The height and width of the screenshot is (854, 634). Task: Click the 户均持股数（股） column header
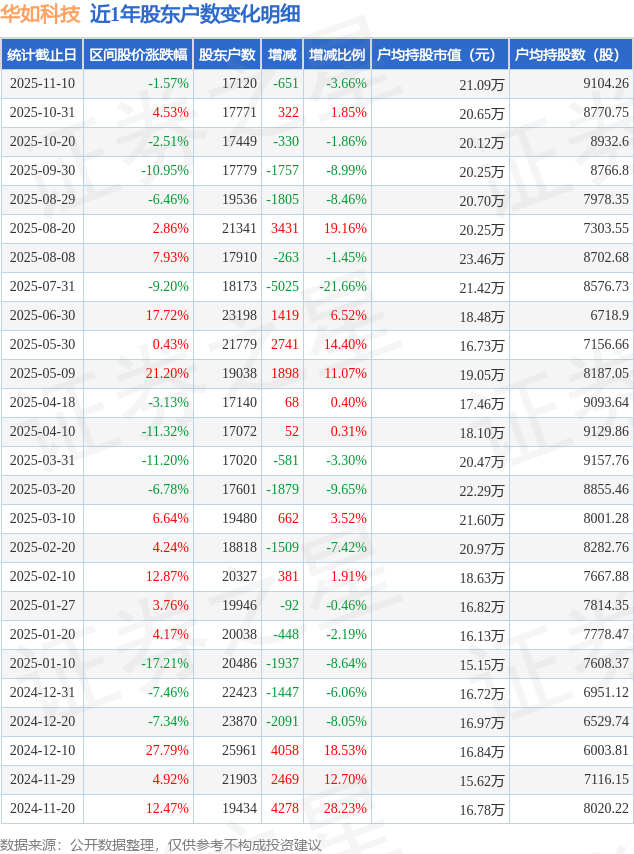(x=571, y=55)
